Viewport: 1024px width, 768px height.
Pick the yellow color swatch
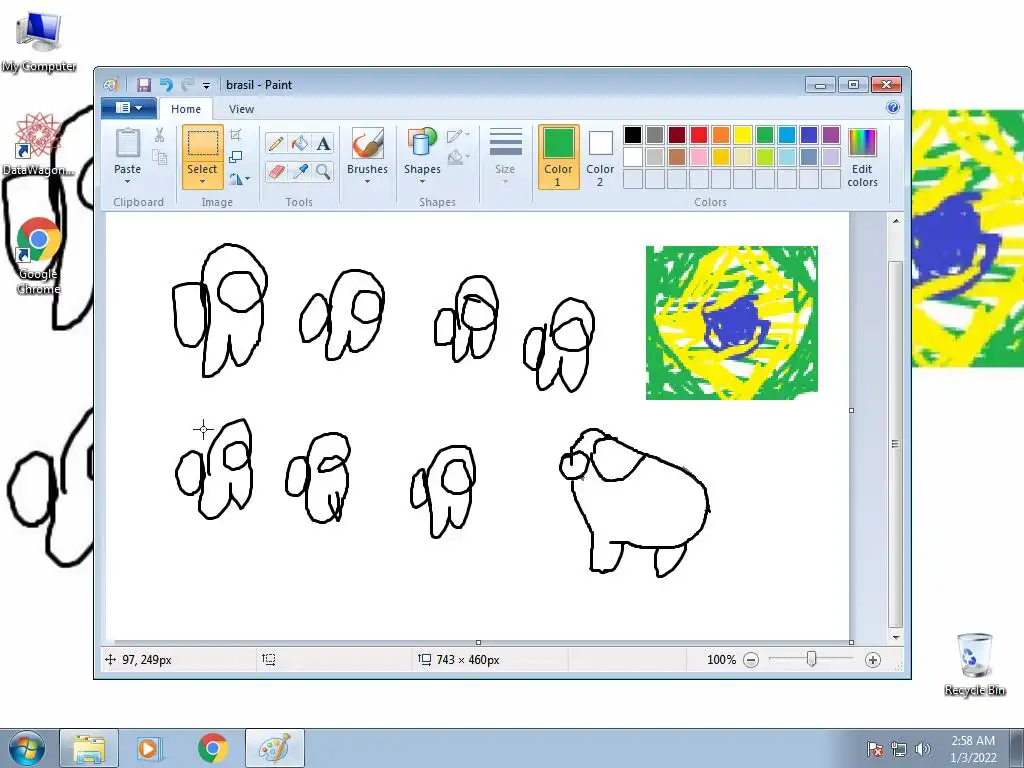tap(743, 135)
